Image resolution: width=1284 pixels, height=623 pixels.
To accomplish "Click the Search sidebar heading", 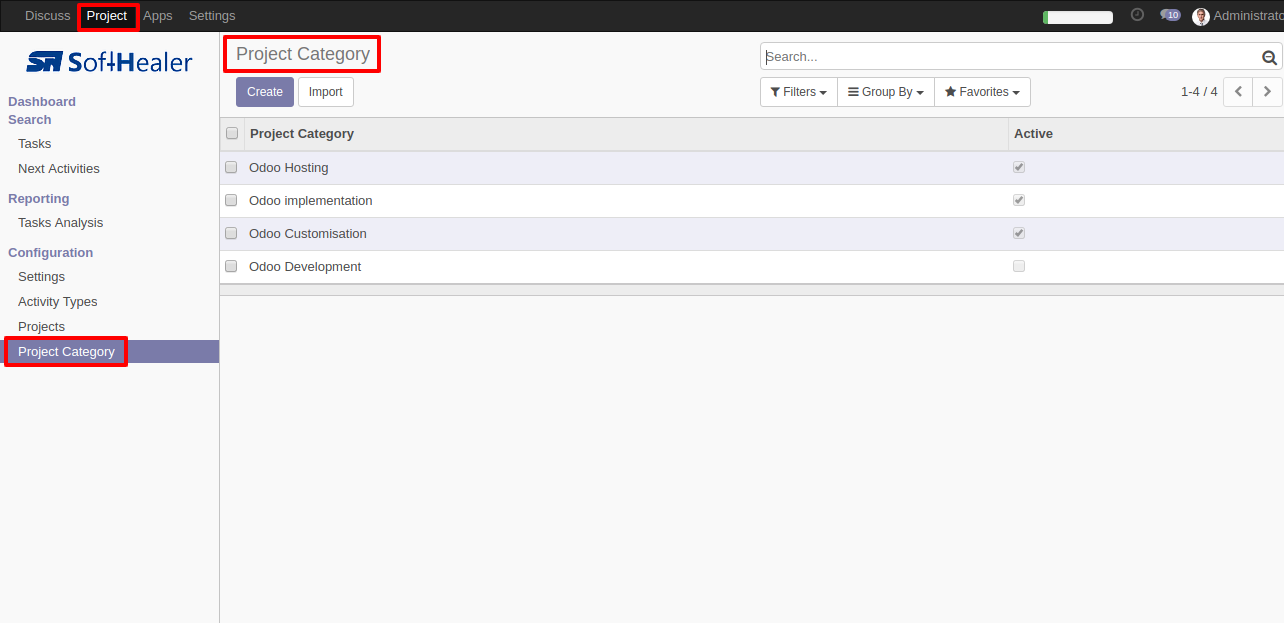I will [x=30, y=120].
